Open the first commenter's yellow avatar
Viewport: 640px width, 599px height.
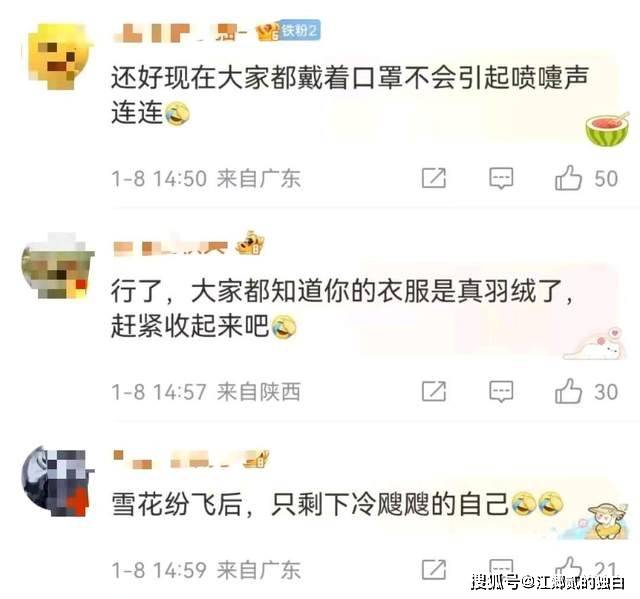58,56
